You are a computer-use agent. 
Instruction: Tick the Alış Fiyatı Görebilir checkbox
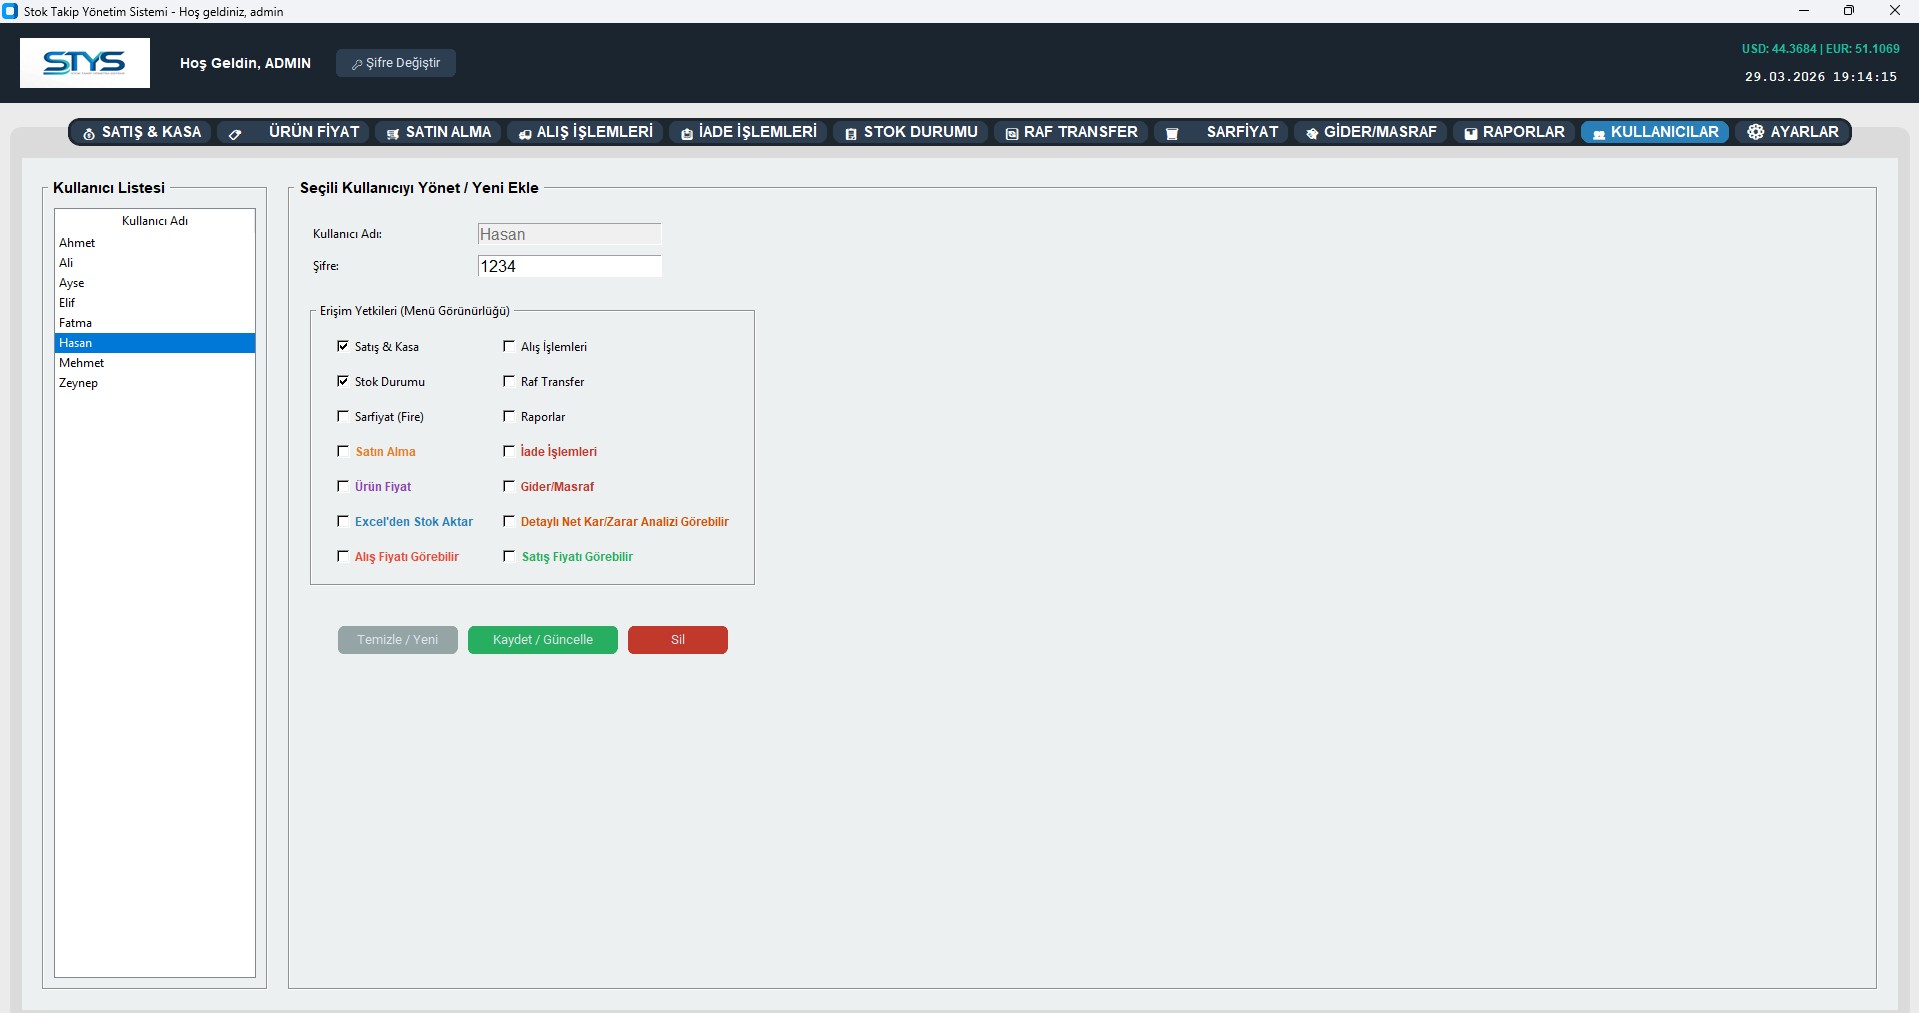(x=343, y=556)
